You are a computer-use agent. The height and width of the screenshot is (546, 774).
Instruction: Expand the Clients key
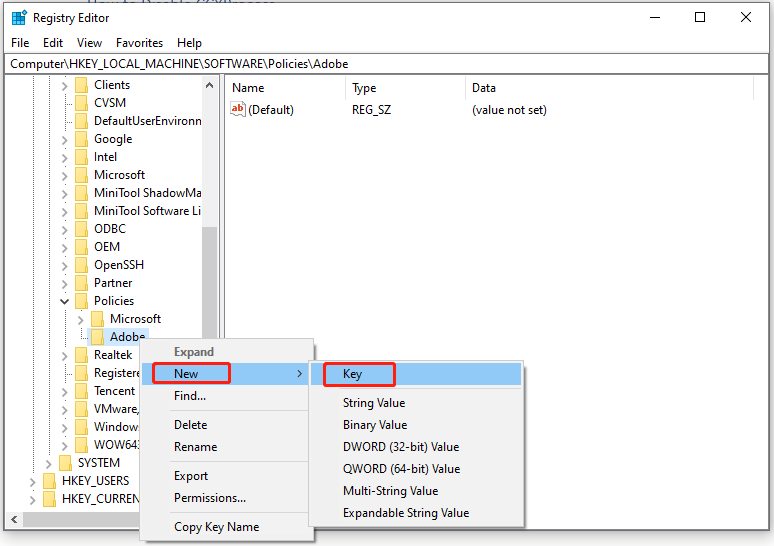(64, 86)
